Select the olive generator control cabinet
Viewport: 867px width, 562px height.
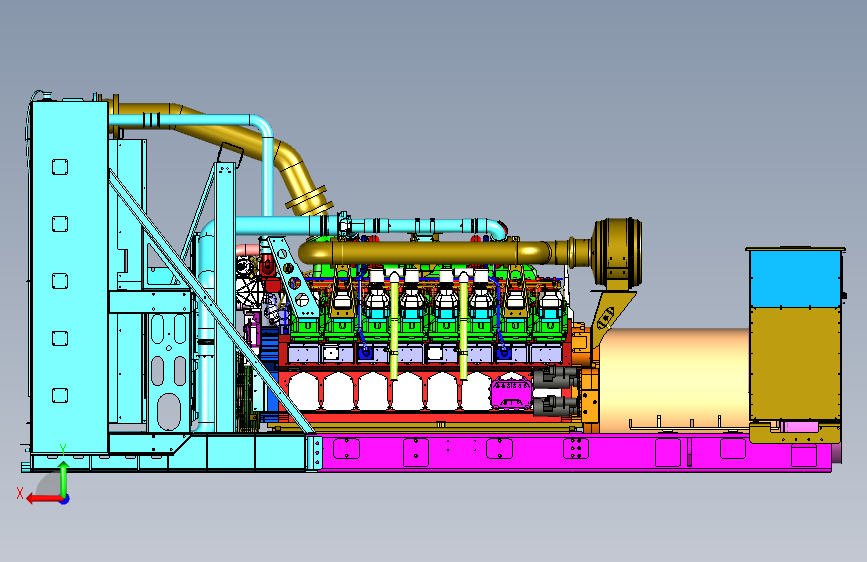[x=795, y=365]
